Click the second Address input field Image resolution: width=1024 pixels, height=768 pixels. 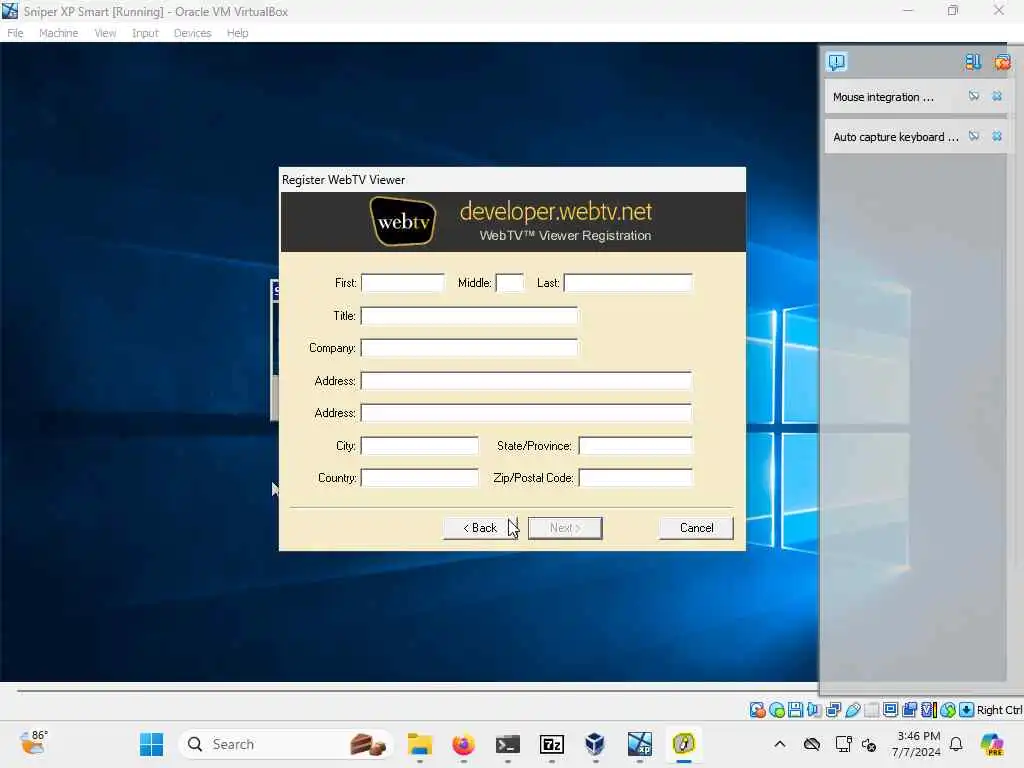[x=526, y=413]
